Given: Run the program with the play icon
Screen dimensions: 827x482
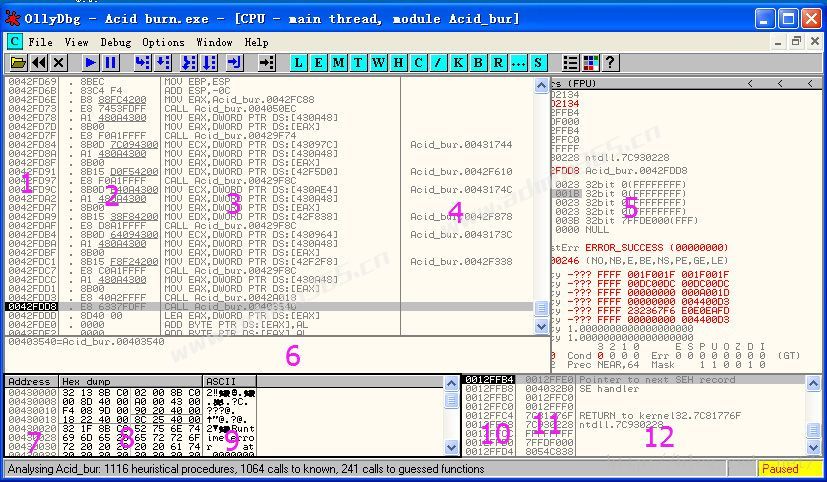Looking at the screenshot, I should click(90, 63).
